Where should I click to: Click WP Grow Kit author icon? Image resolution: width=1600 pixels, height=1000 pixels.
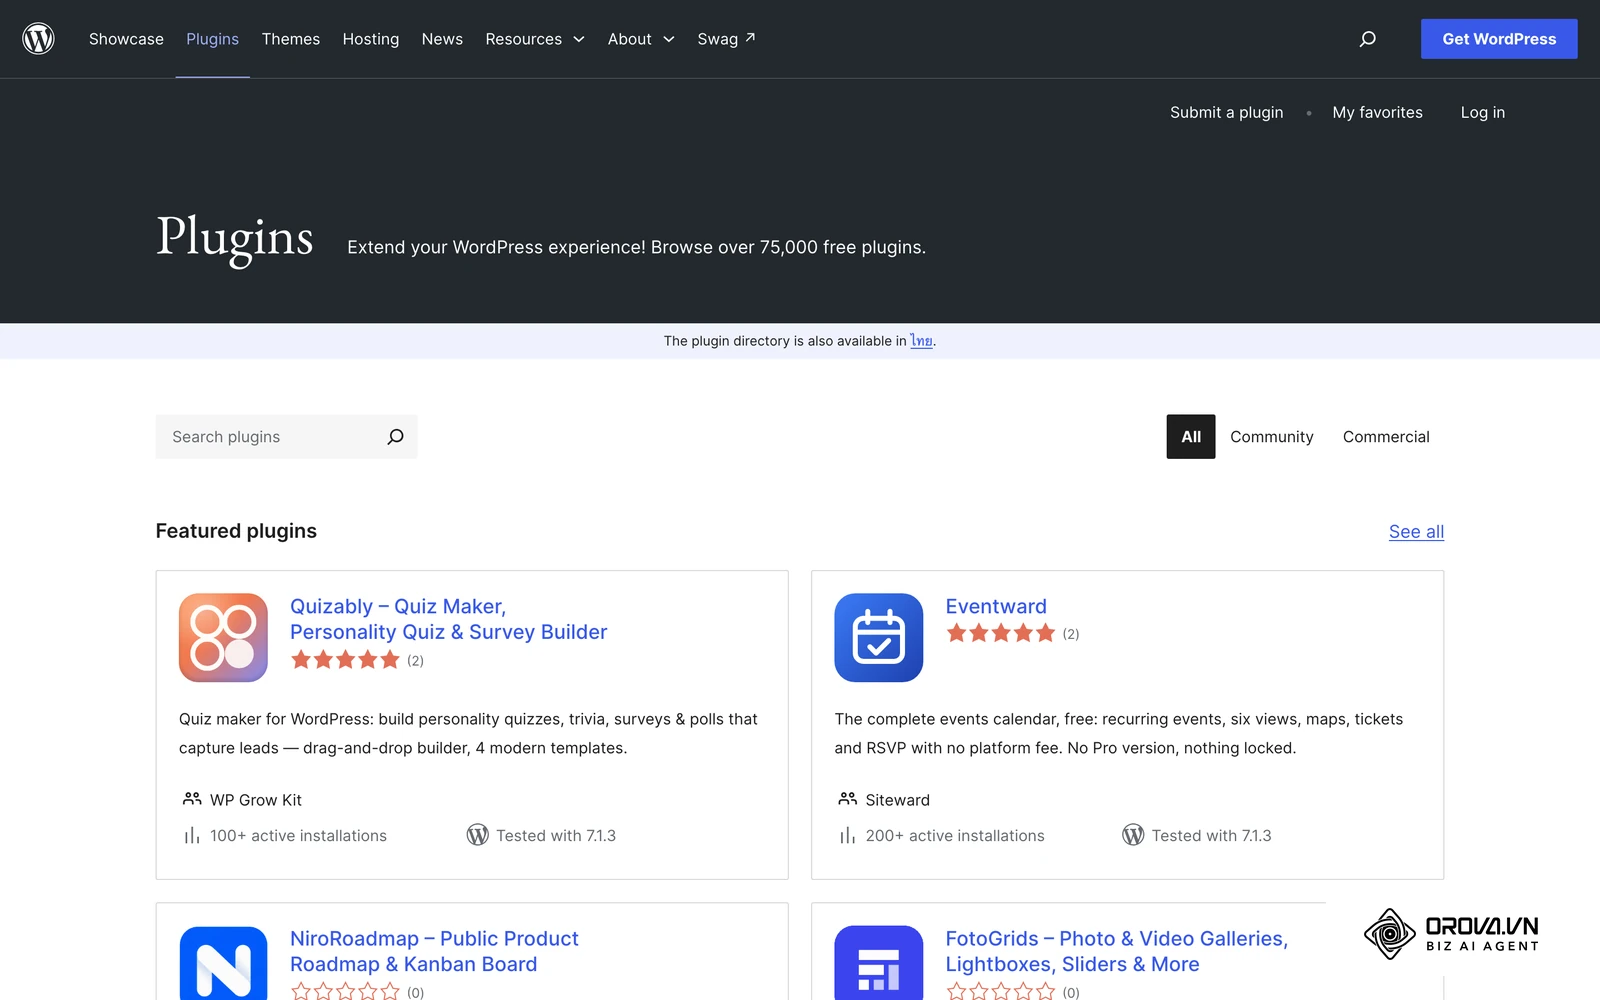coord(192,799)
